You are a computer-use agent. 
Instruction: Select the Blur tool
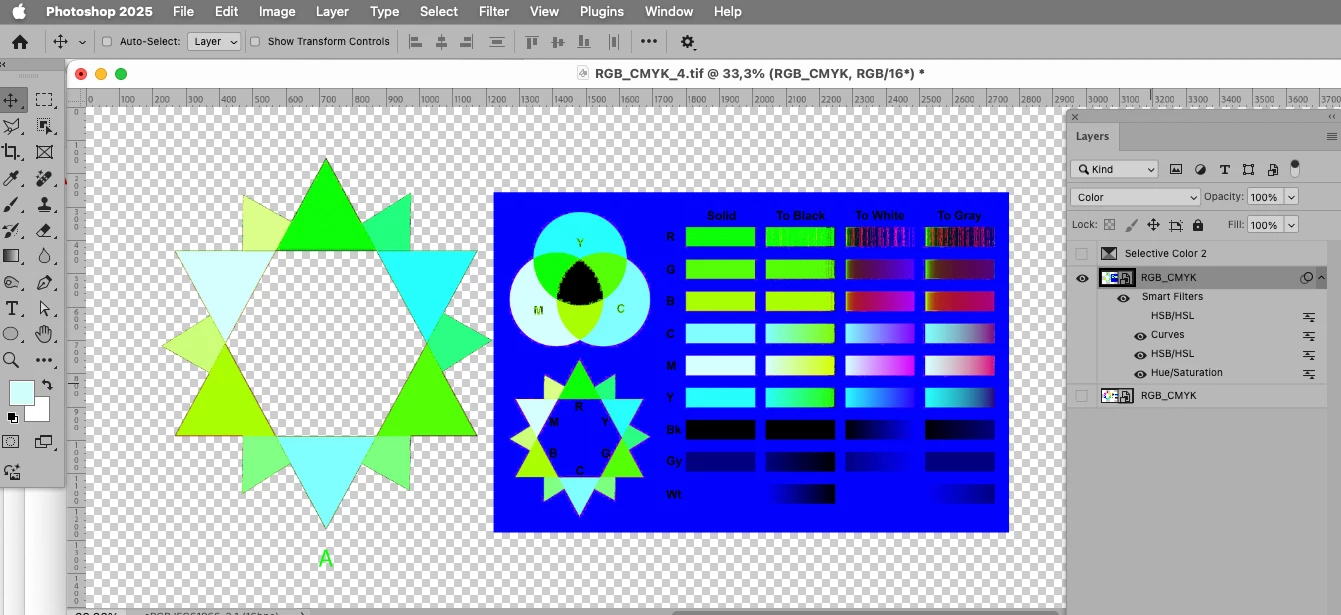pyautogui.click(x=44, y=256)
